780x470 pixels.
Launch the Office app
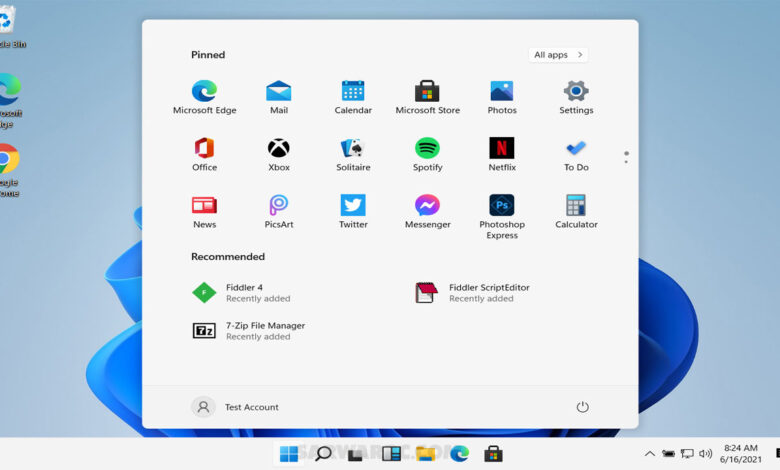pyautogui.click(x=204, y=155)
